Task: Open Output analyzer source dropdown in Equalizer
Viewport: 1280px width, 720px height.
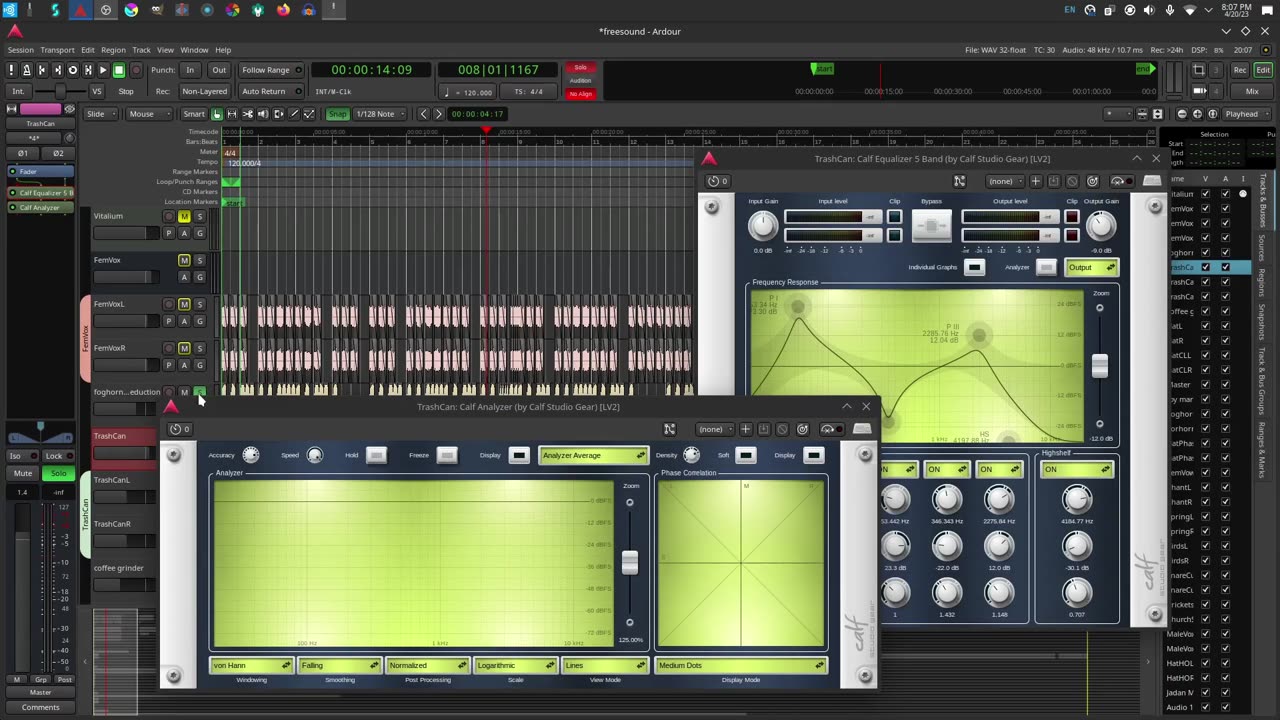Action: click(x=1091, y=267)
